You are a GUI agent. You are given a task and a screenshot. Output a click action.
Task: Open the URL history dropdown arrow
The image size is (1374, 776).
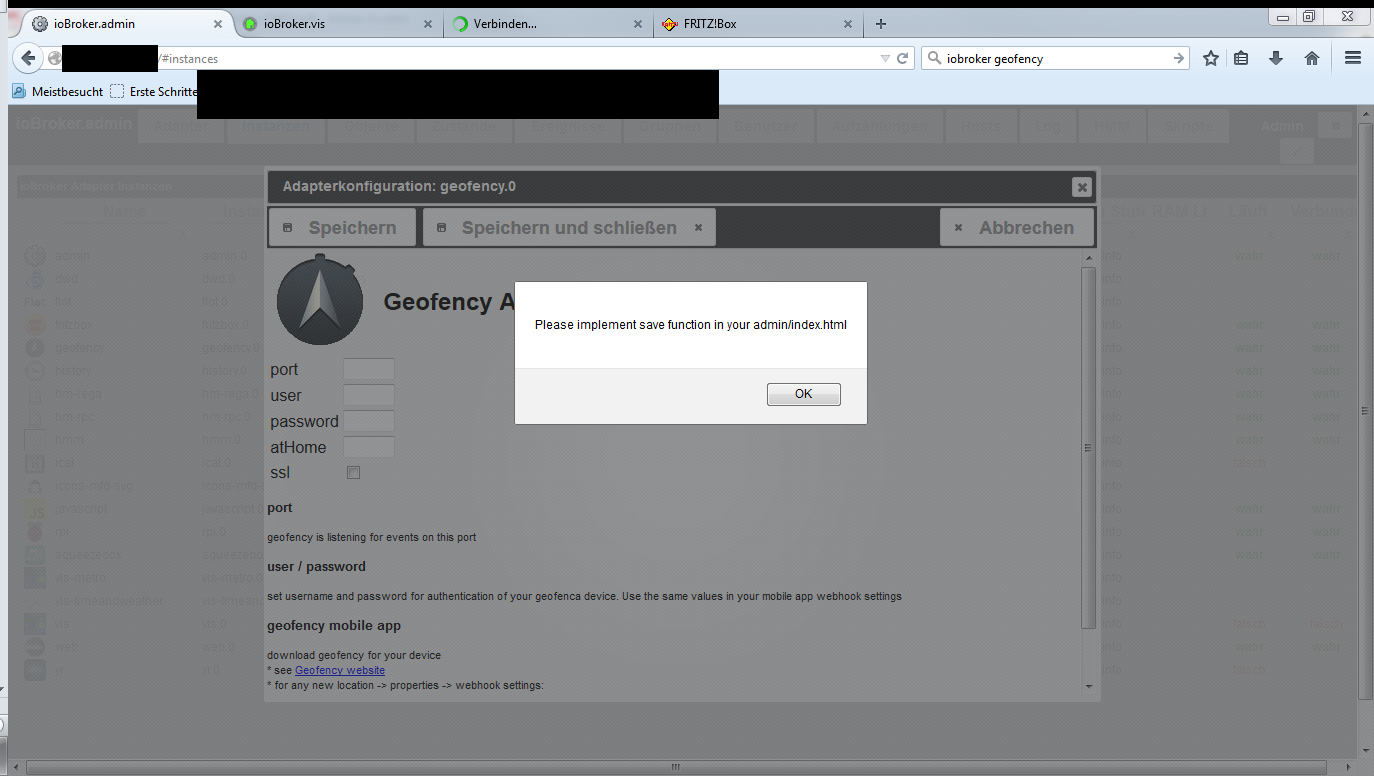click(885, 59)
